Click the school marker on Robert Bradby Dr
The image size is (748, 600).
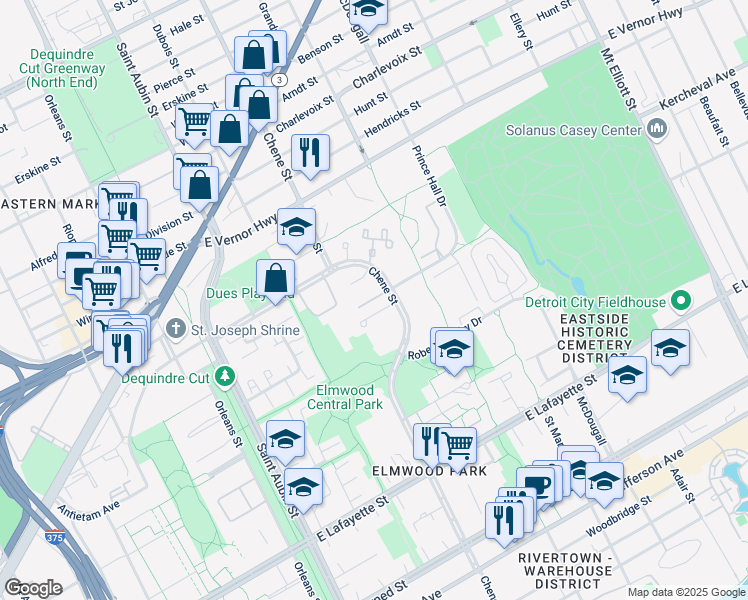tap(454, 349)
